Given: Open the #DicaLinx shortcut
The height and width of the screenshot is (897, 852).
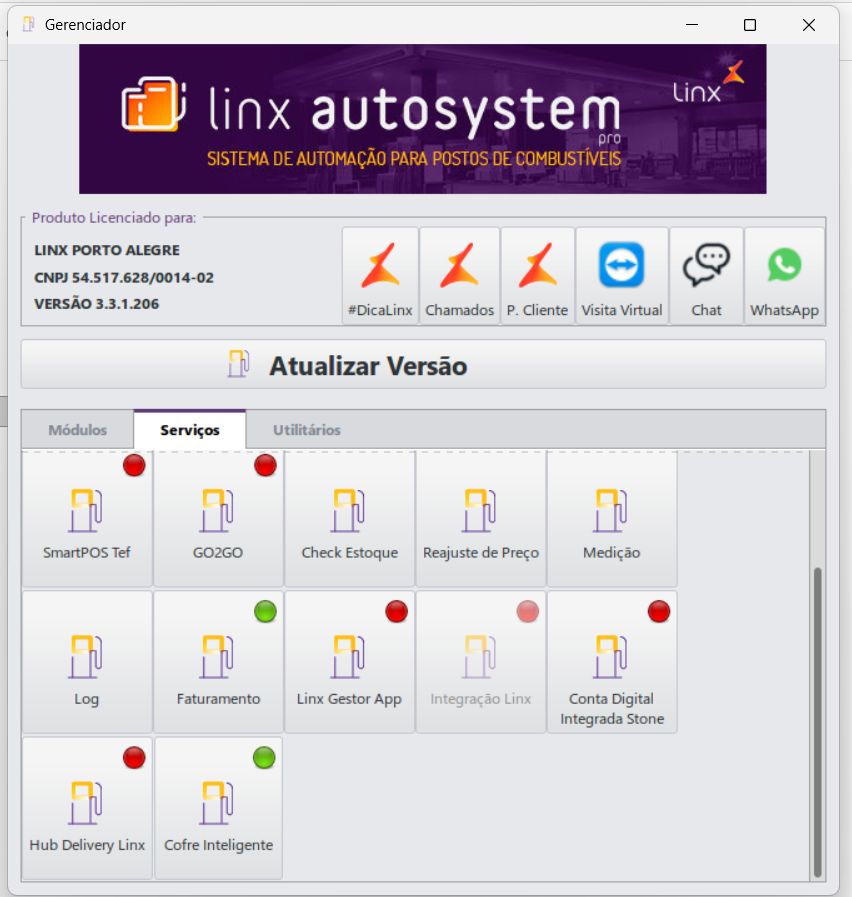Looking at the screenshot, I should click(x=381, y=276).
